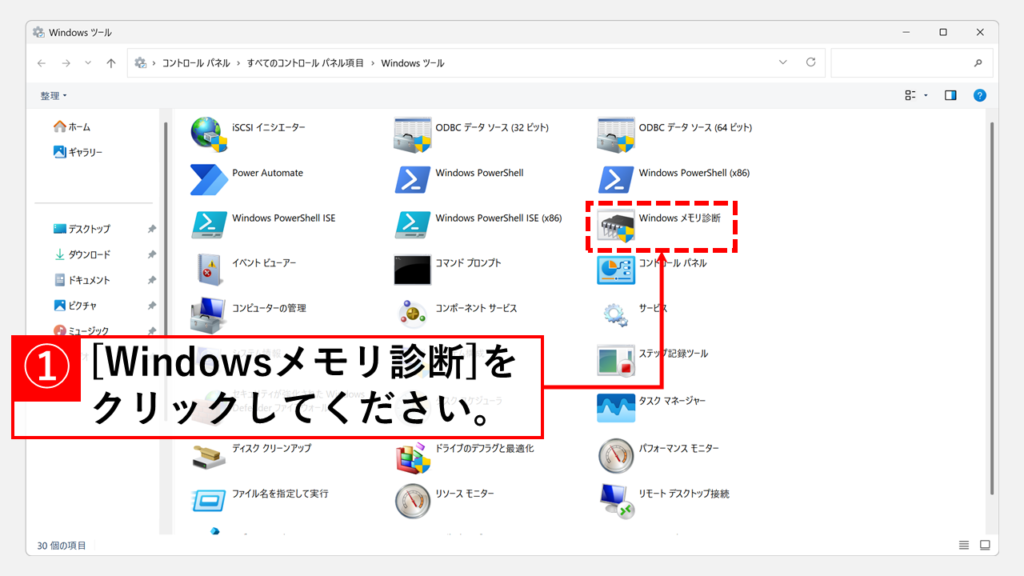Click the pin icon next to ドキュメント
1024x576 pixels.
click(x=152, y=280)
